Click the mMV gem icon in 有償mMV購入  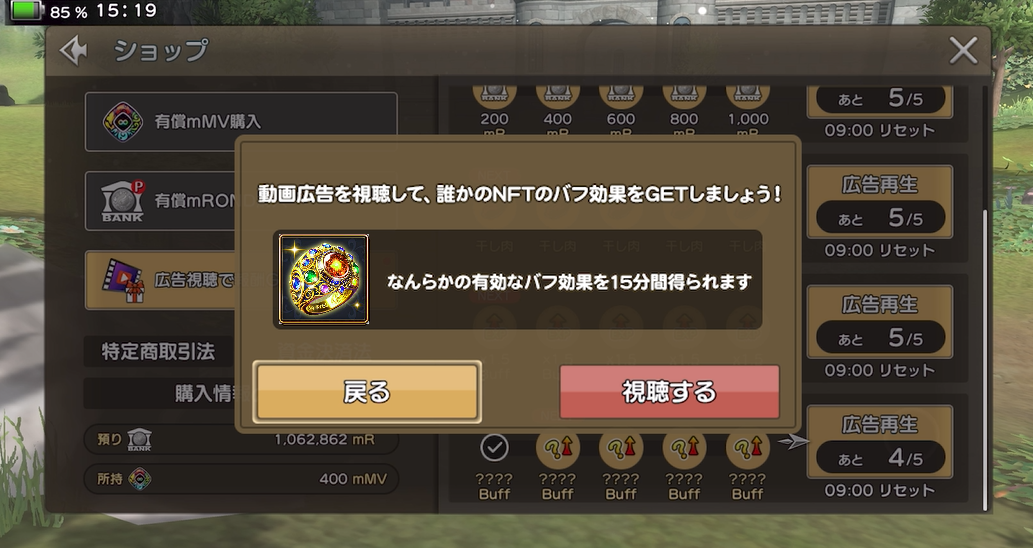pyautogui.click(x=123, y=122)
